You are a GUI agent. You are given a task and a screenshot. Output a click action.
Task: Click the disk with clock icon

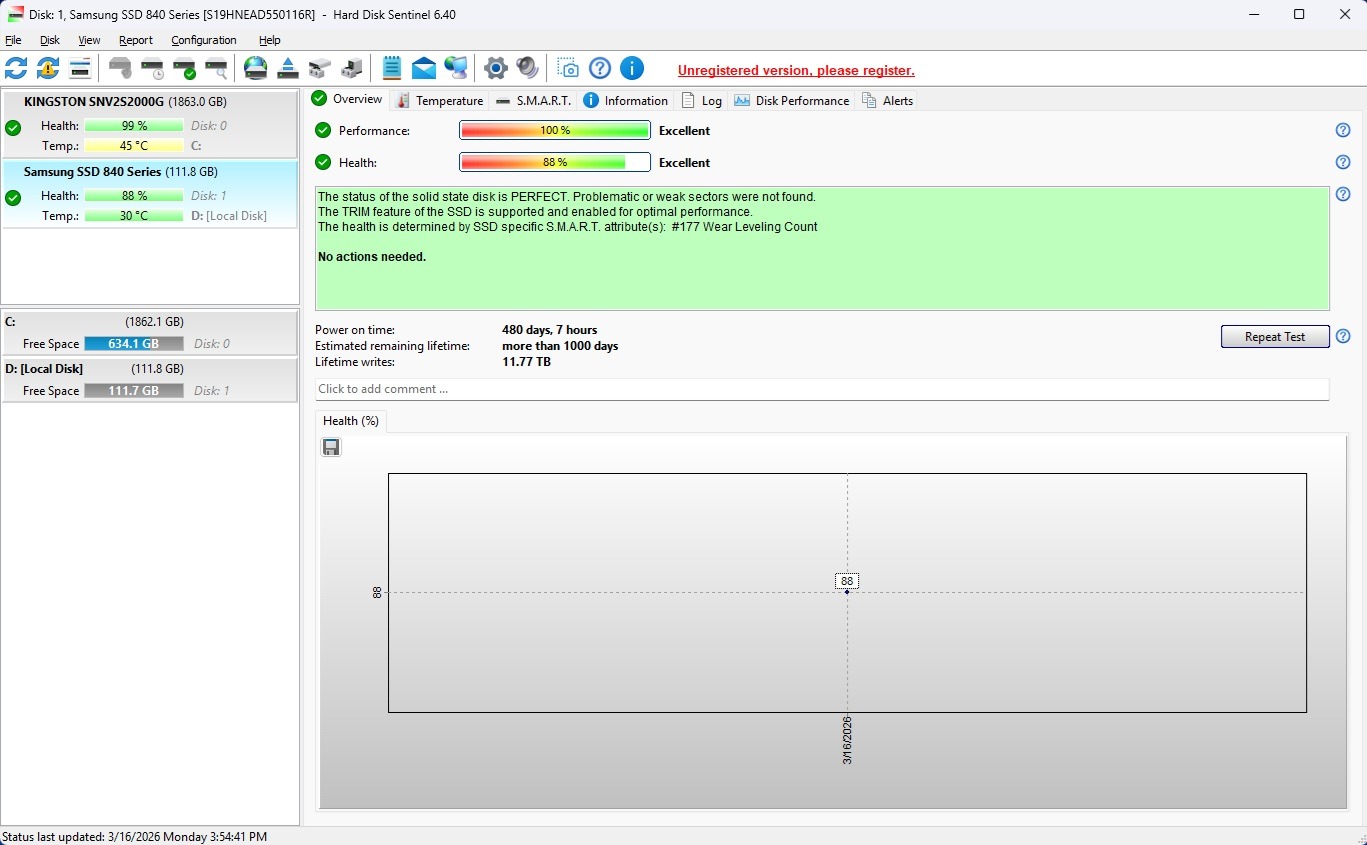[x=152, y=68]
